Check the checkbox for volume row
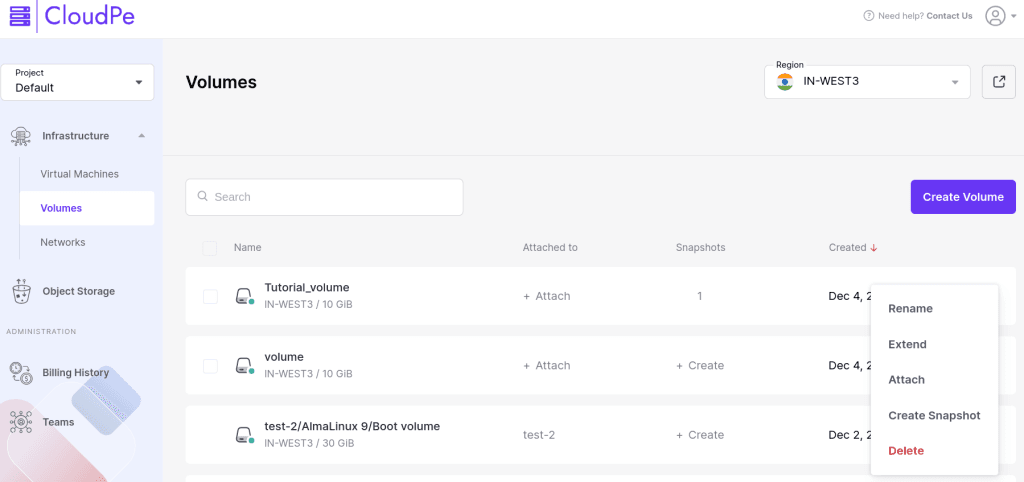Viewport: 1024px width, 482px height. click(x=210, y=366)
